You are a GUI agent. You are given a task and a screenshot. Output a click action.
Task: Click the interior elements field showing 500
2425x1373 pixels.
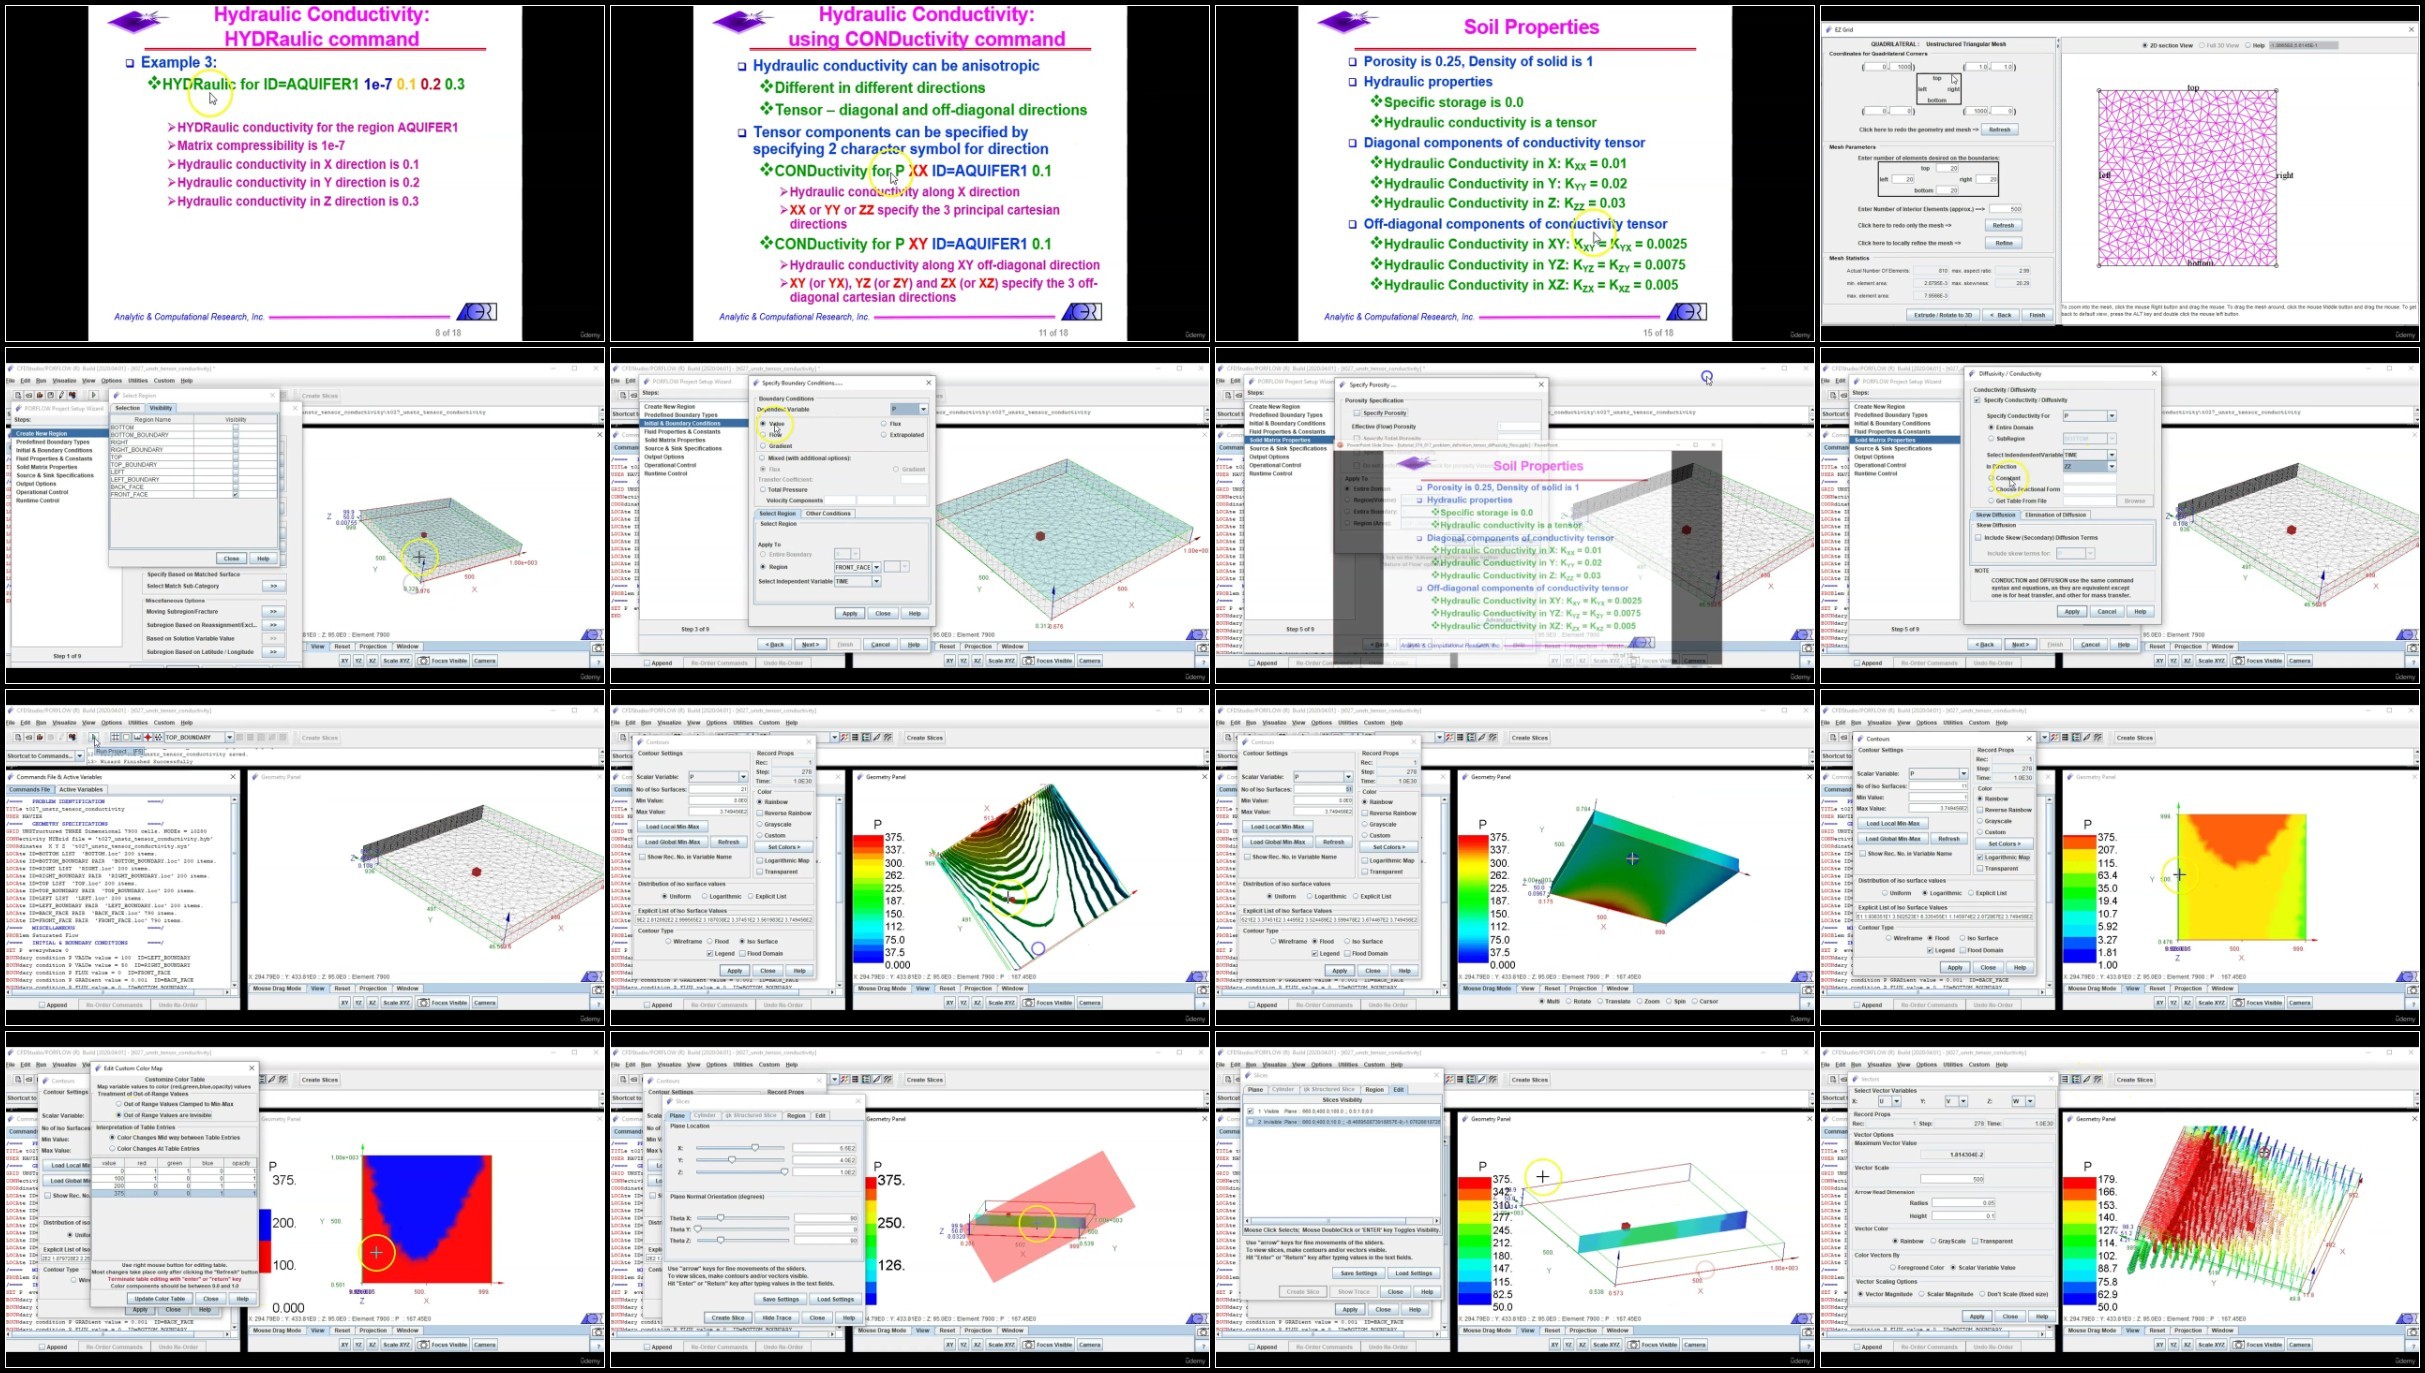pos(2006,209)
